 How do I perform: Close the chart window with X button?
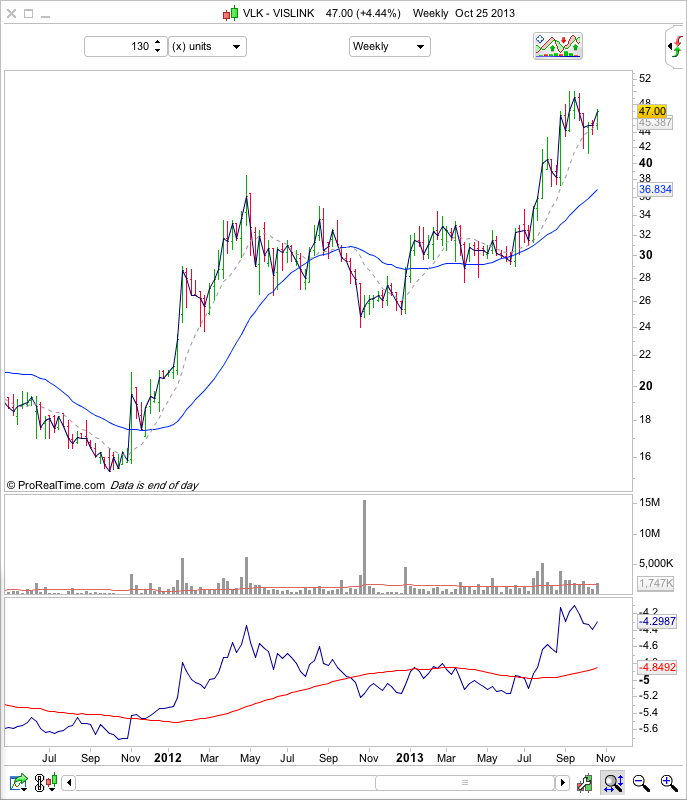[x=11, y=14]
